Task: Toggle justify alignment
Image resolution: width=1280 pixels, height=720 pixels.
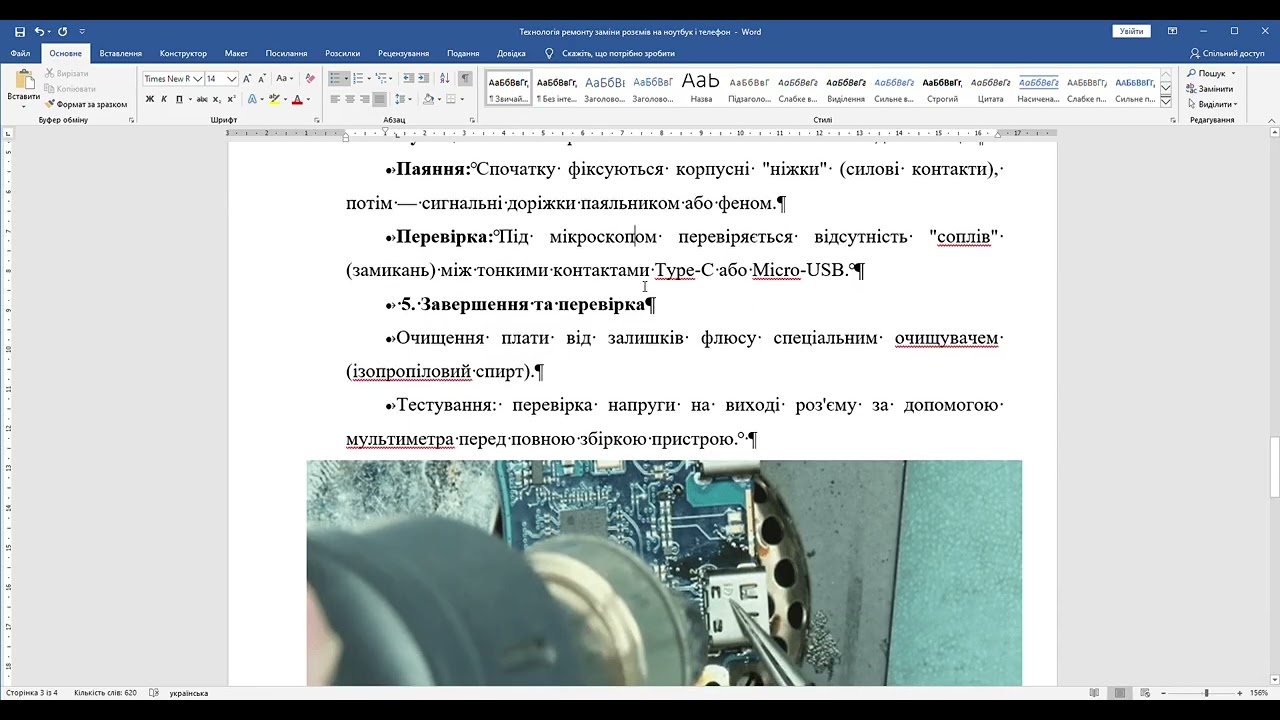Action: pyautogui.click(x=380, y=99)
